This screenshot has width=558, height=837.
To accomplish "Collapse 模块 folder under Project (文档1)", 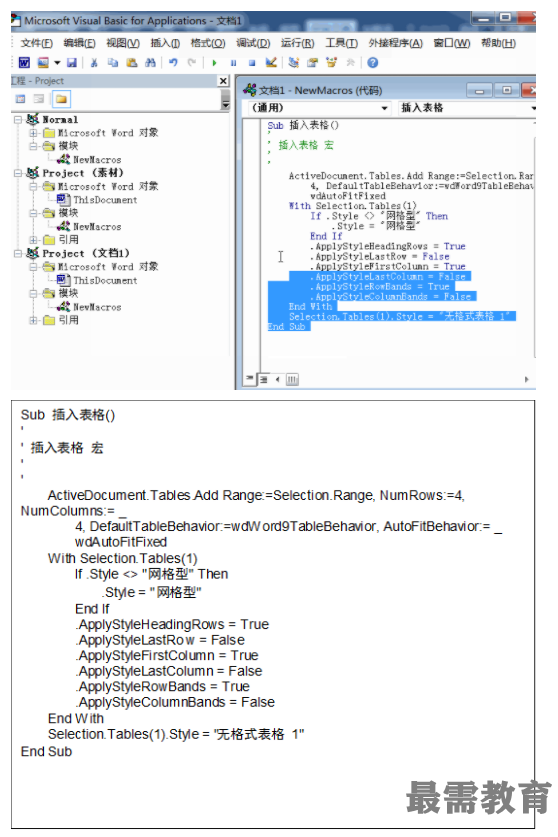I will click(x=34, y=293).
